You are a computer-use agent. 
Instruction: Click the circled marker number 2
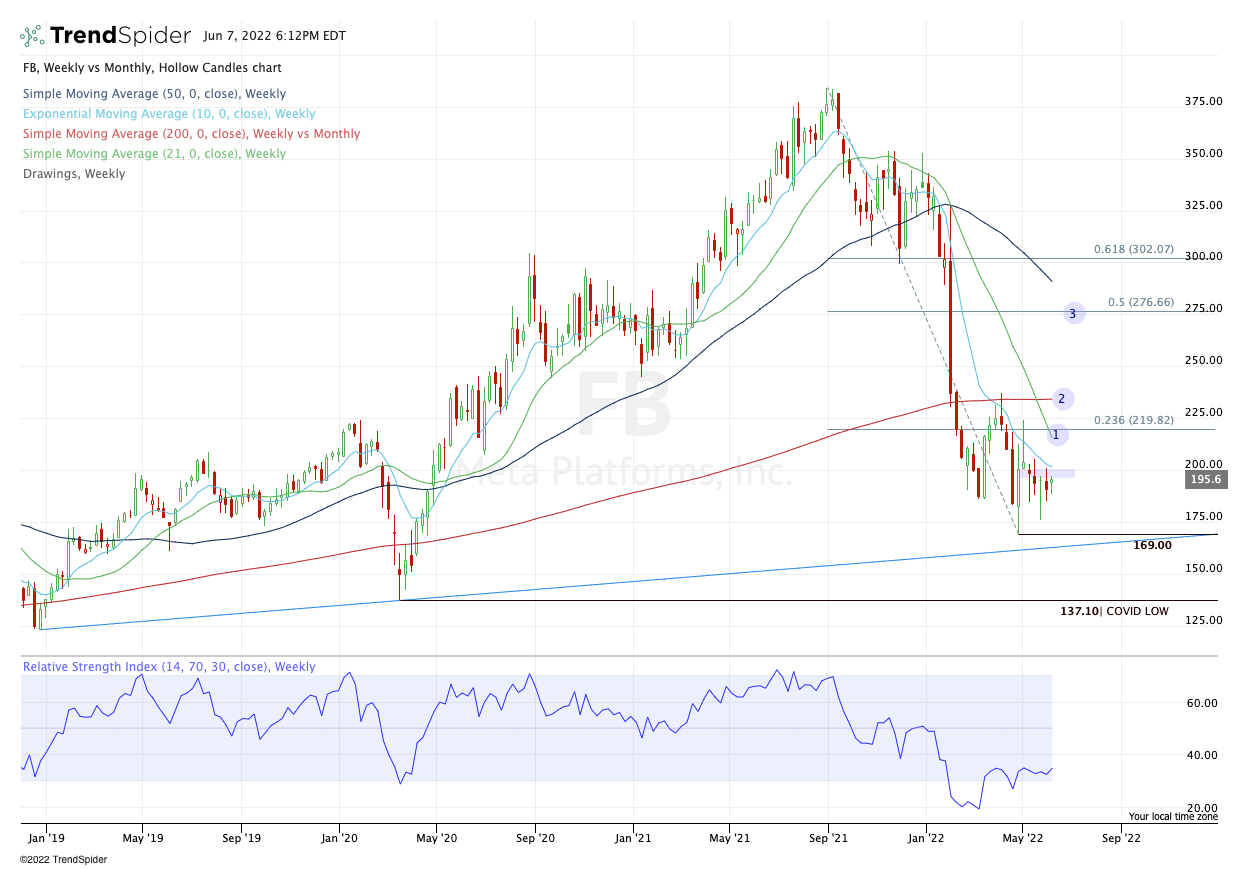pyautogui.click(x=1061, y=398)
